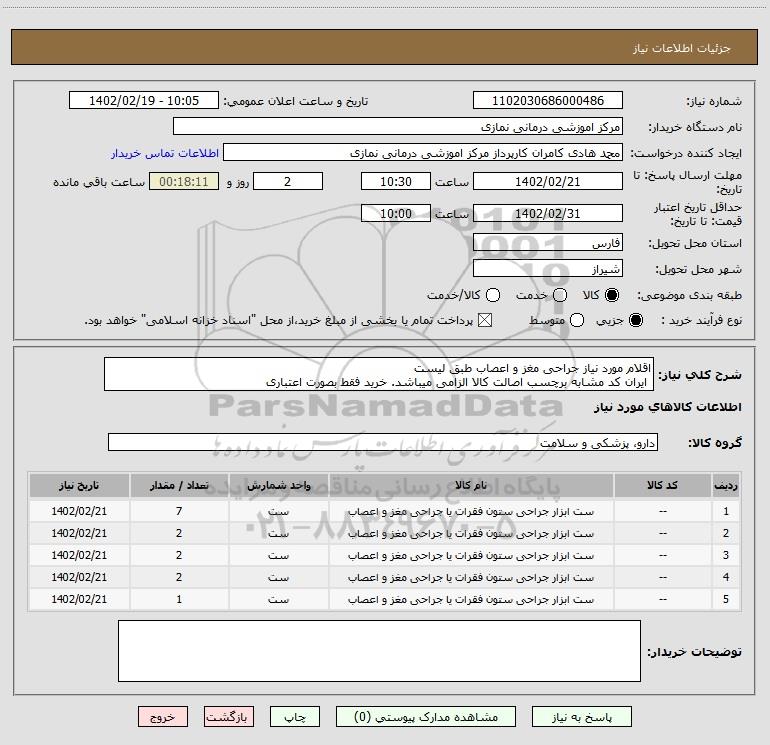This screenshot has width=770, height=745.
Task: Click the نام کالا column header
Action: 471,485
